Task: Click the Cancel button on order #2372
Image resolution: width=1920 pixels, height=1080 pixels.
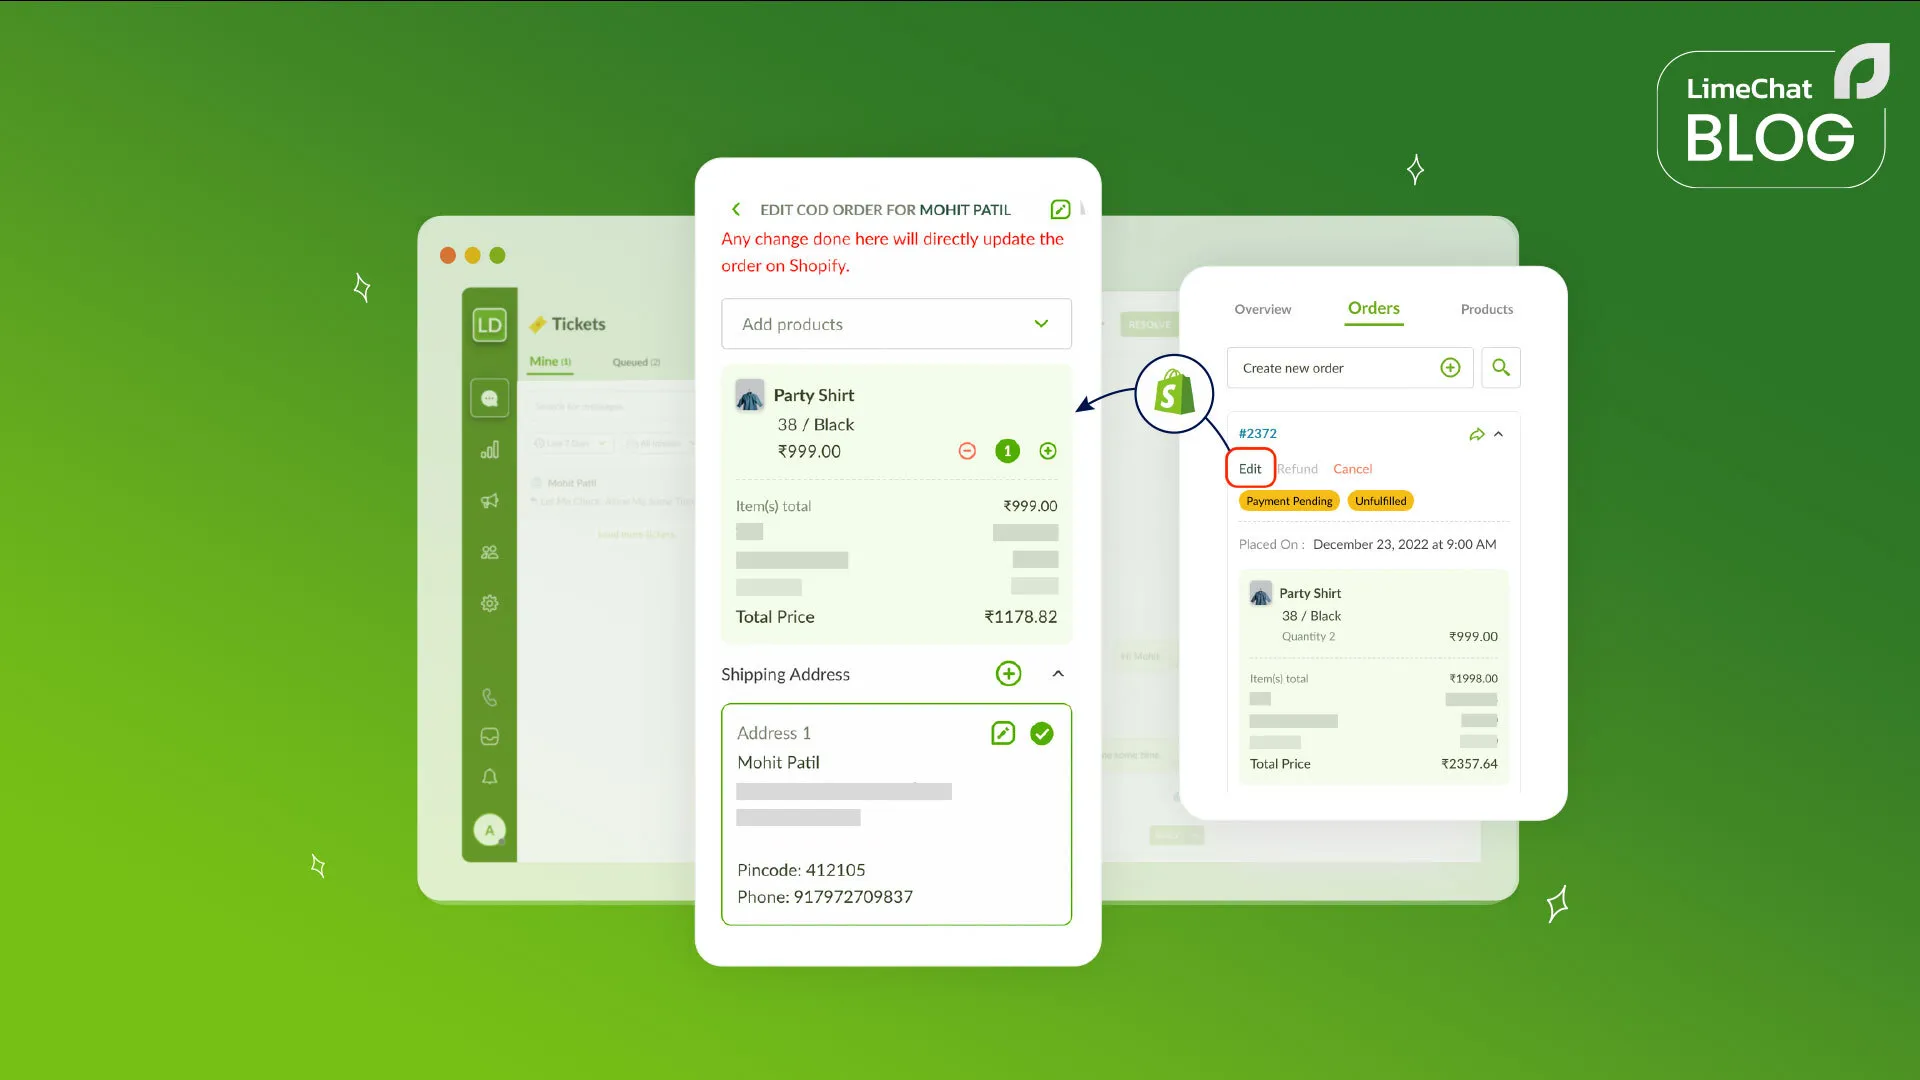Action: (1352, 468)
